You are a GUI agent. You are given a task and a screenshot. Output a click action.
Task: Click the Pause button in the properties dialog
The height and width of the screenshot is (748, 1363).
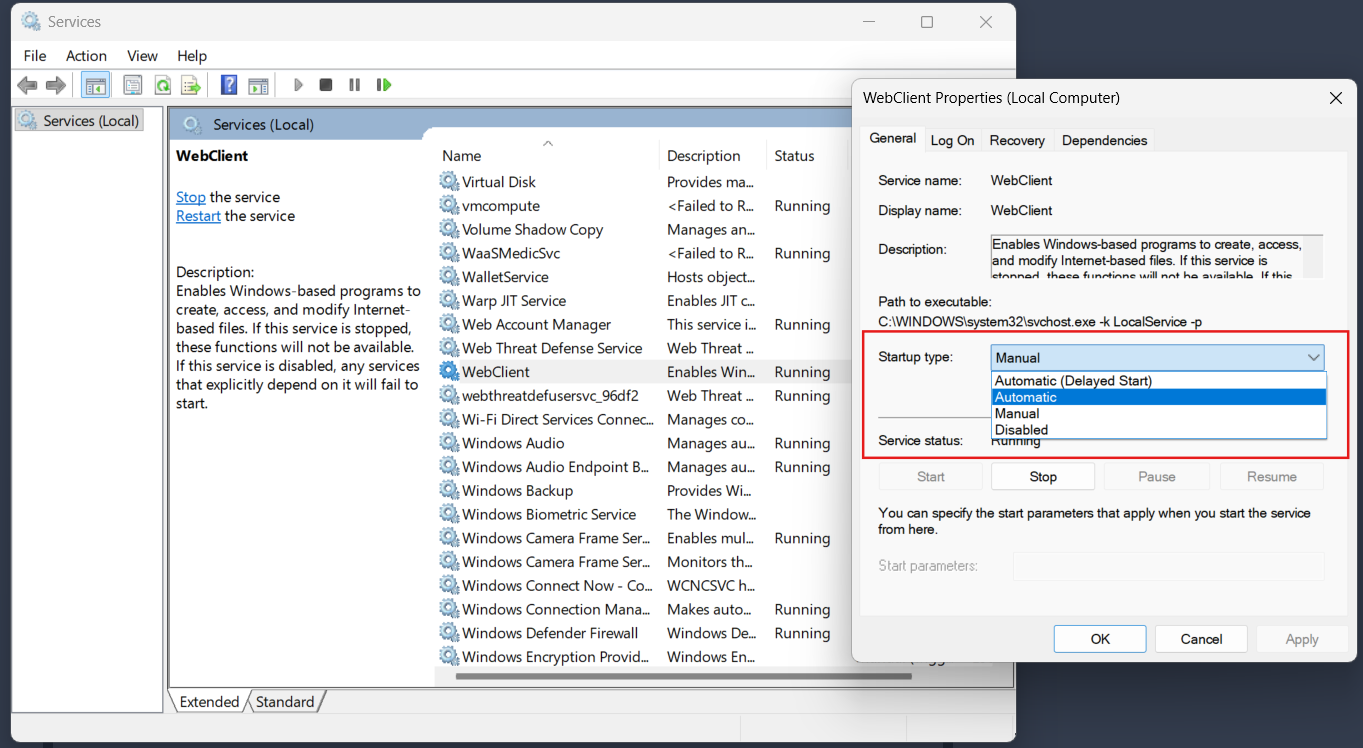pyautogui.click(x=1157, y=477)
